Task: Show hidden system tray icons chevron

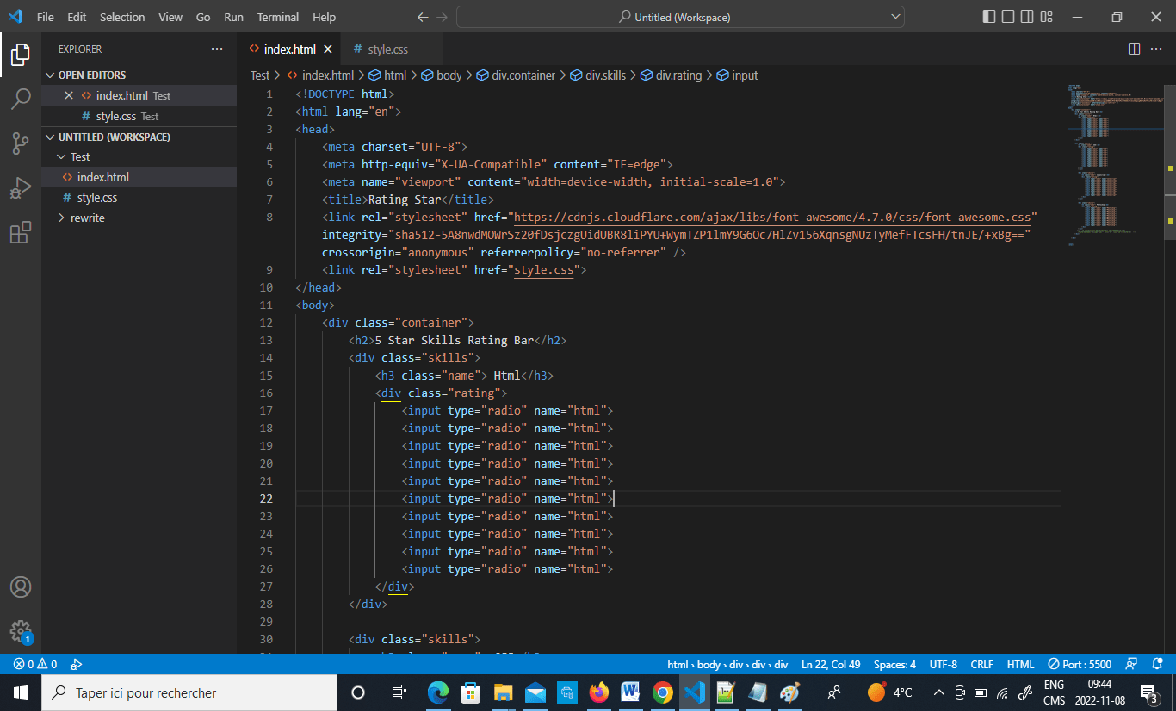Action: pos(938,692)
